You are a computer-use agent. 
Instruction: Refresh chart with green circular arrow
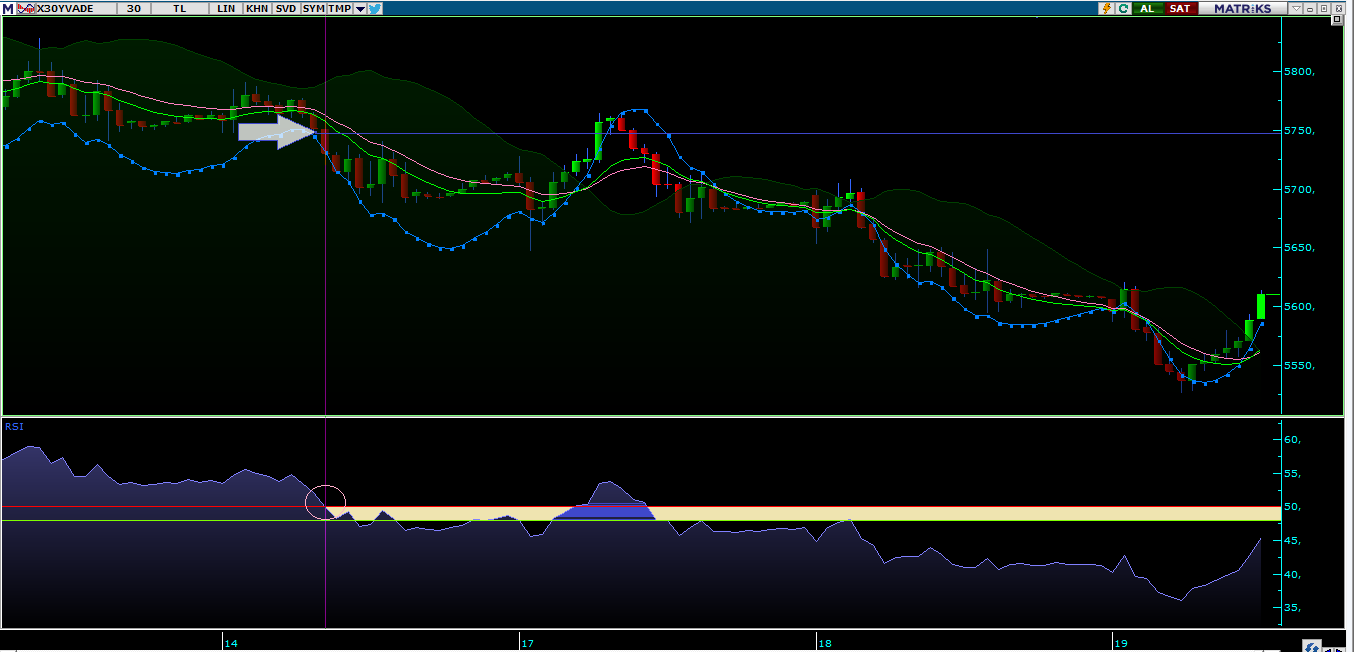point(1123,8)
